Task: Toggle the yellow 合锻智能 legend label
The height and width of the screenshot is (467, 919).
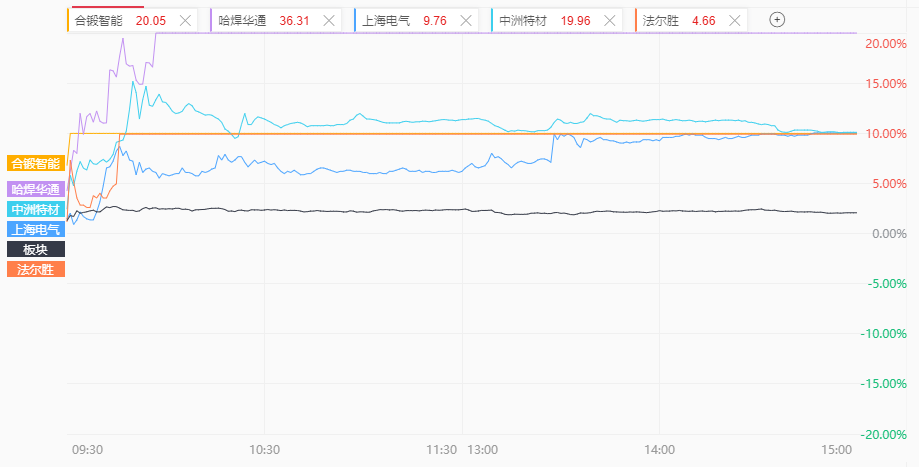Action: [x=36, y=163]
